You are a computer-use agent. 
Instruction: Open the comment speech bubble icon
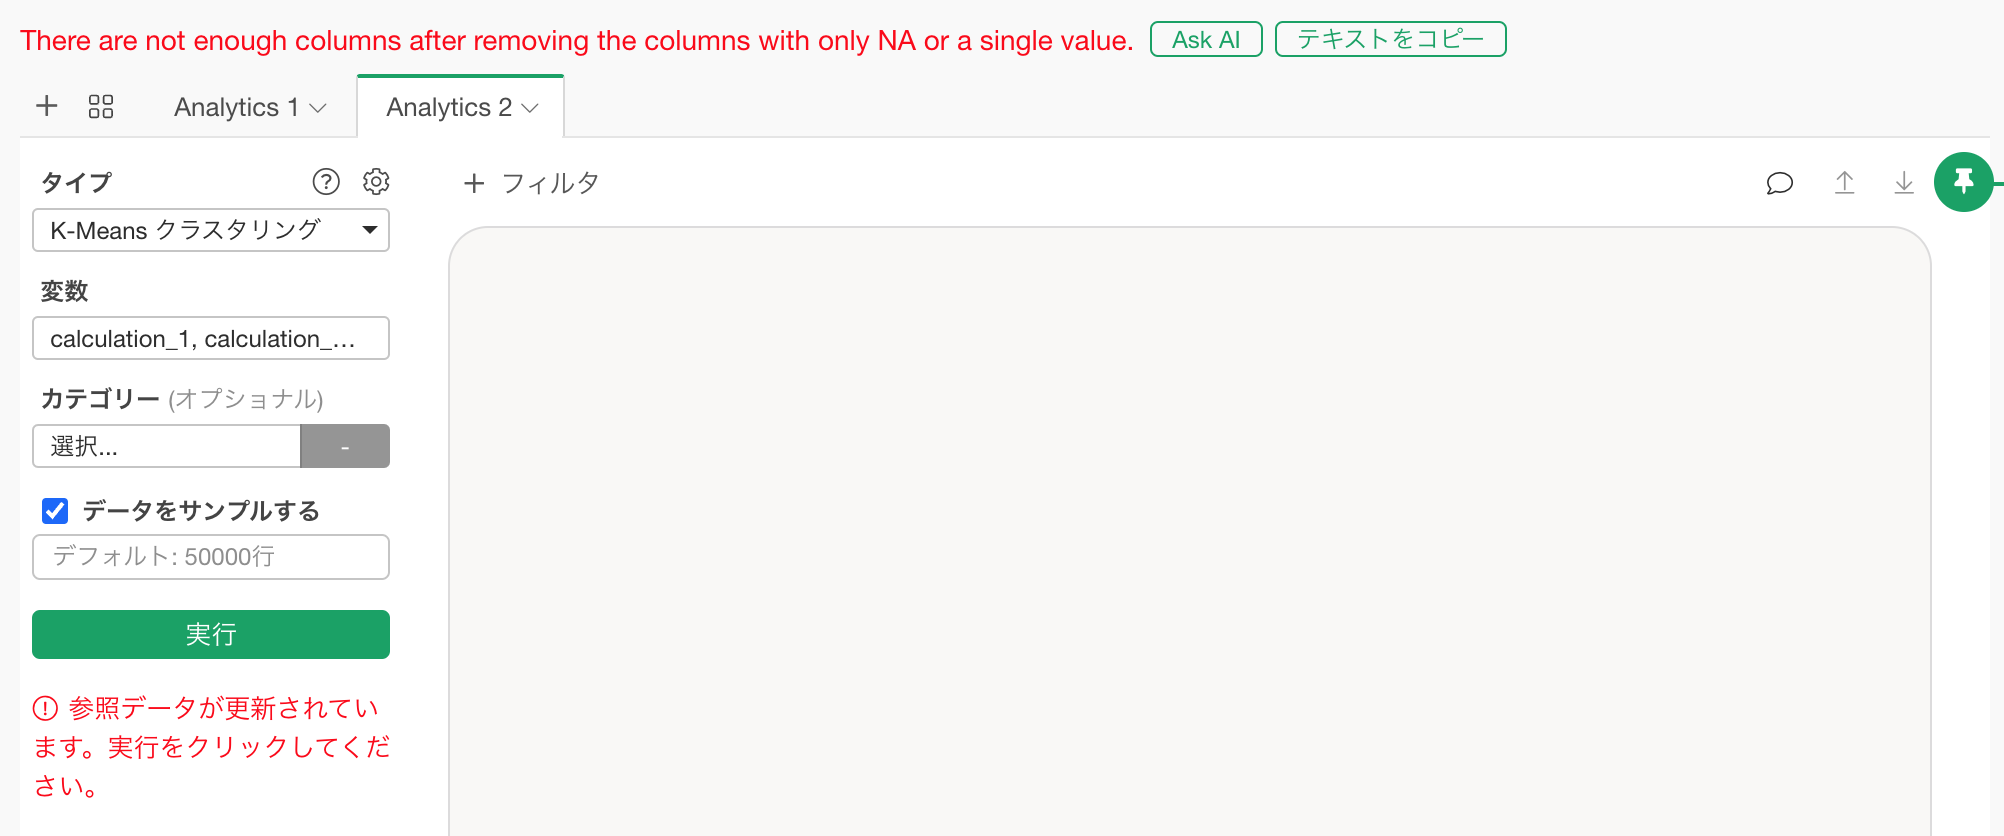[x=1779, y=183]
